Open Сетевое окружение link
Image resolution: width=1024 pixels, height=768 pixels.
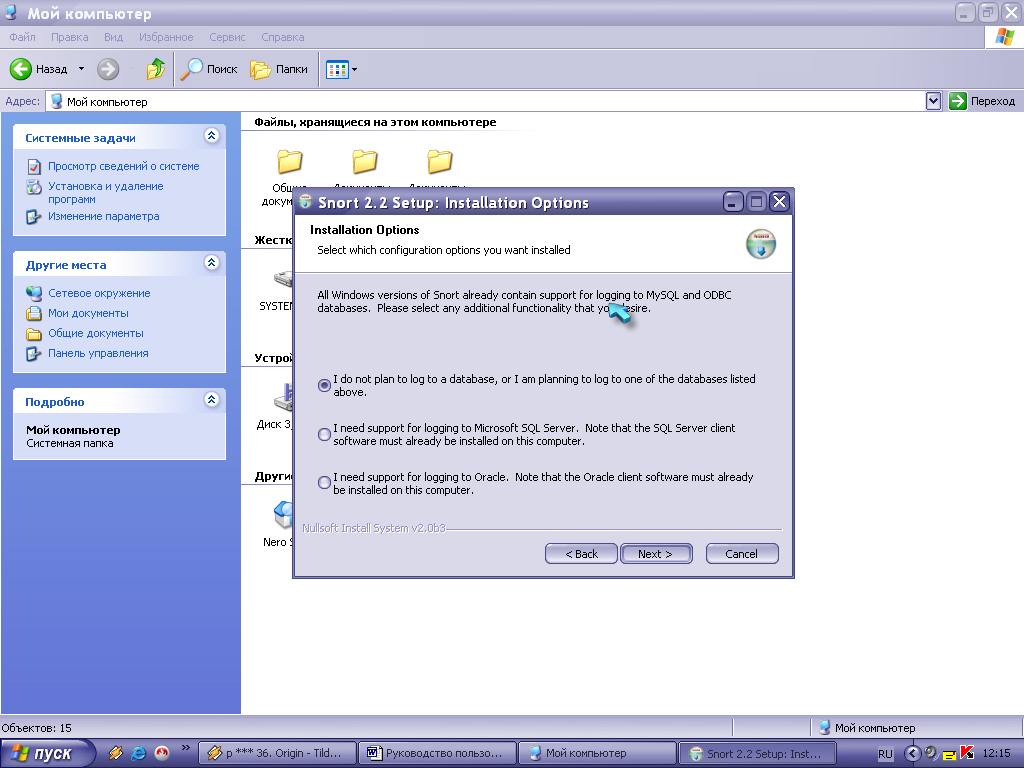[x=99, y=293]
